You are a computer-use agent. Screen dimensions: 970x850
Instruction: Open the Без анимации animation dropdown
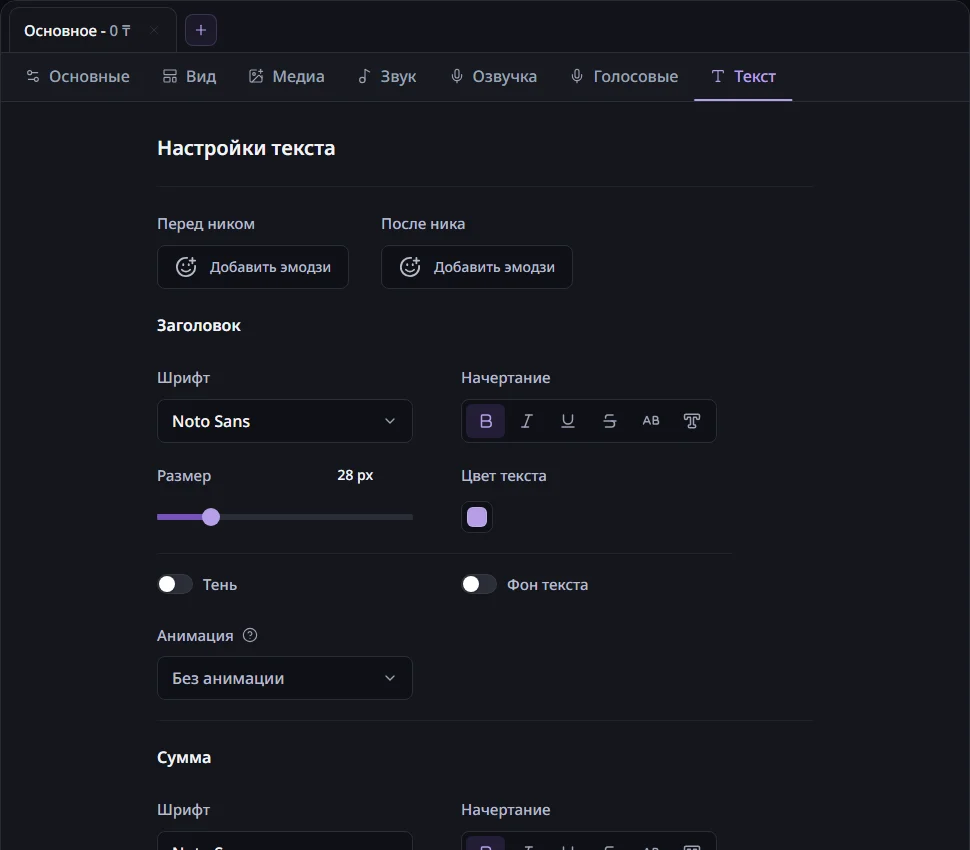pos(285,678)
